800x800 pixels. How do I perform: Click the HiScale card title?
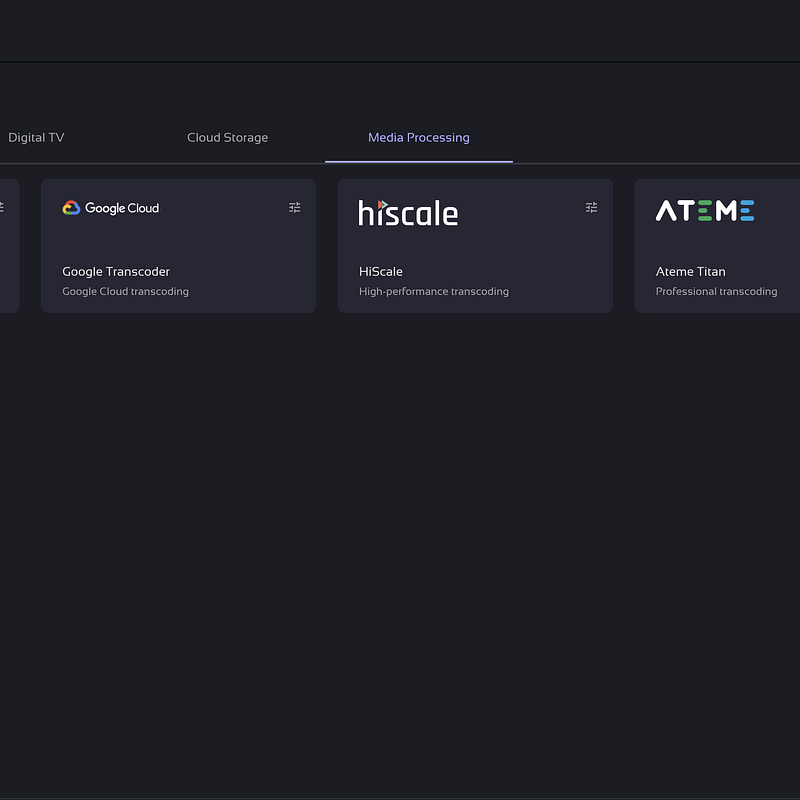381,272
